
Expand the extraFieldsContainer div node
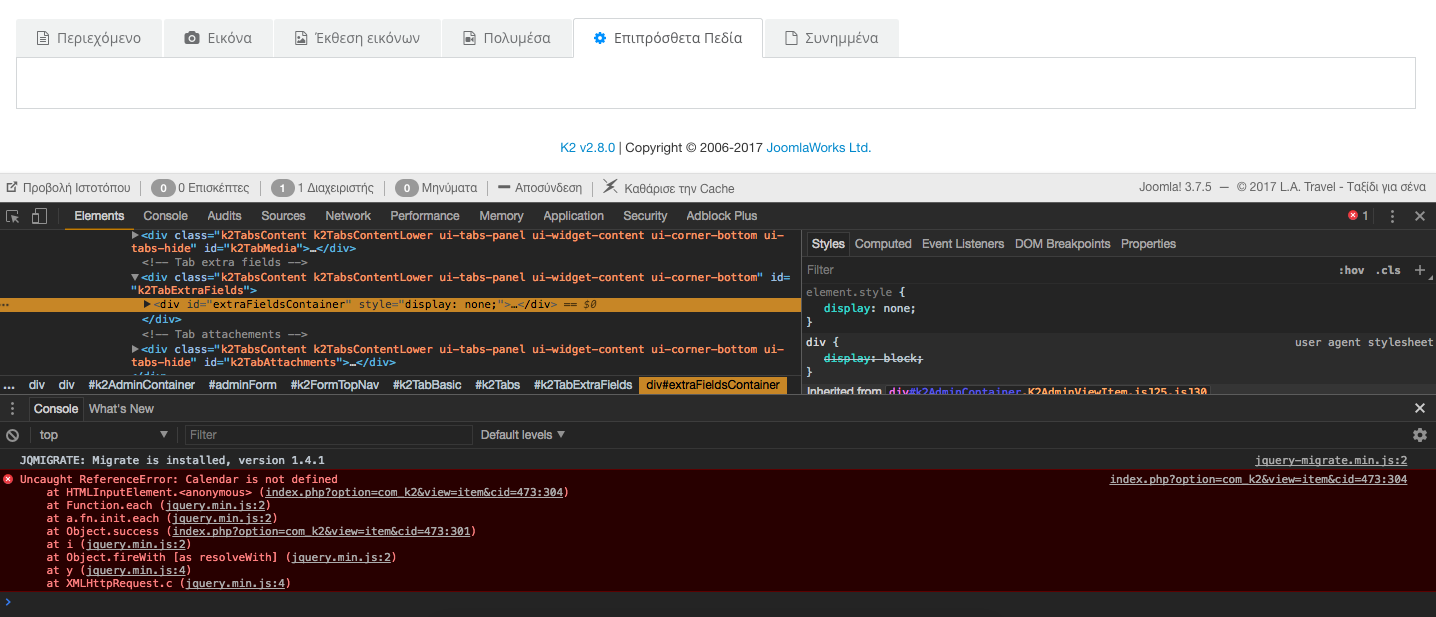(x=148, y=304)
